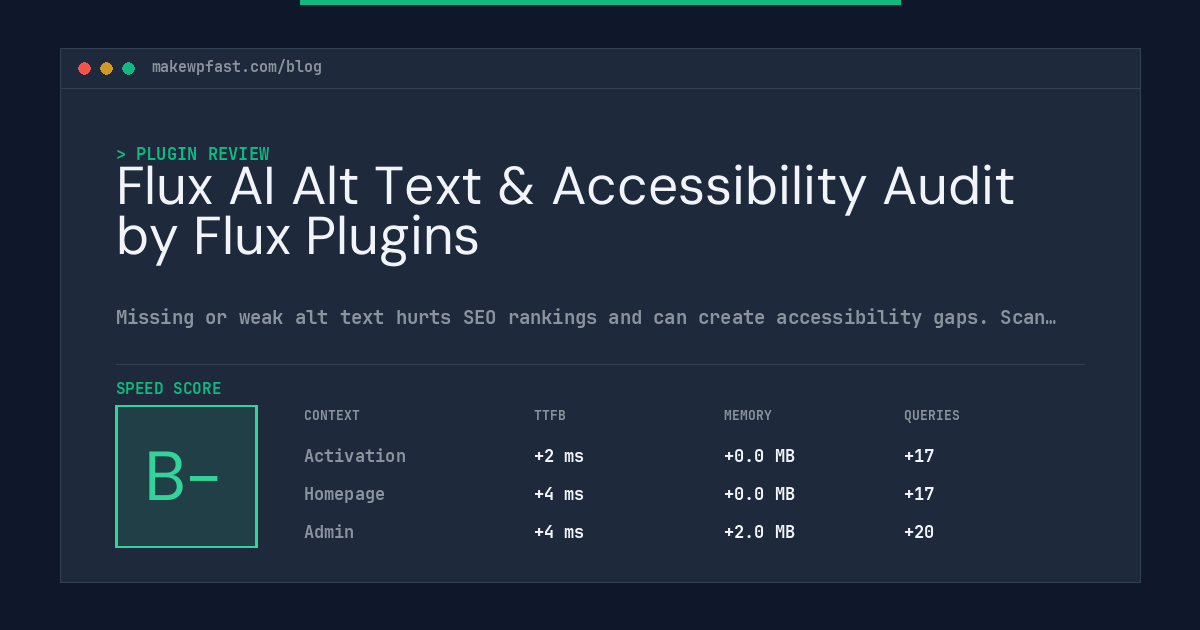The width and height of the screenshot is (1200, 630).
Task: Click the red window dot
Action: [84, 68]
